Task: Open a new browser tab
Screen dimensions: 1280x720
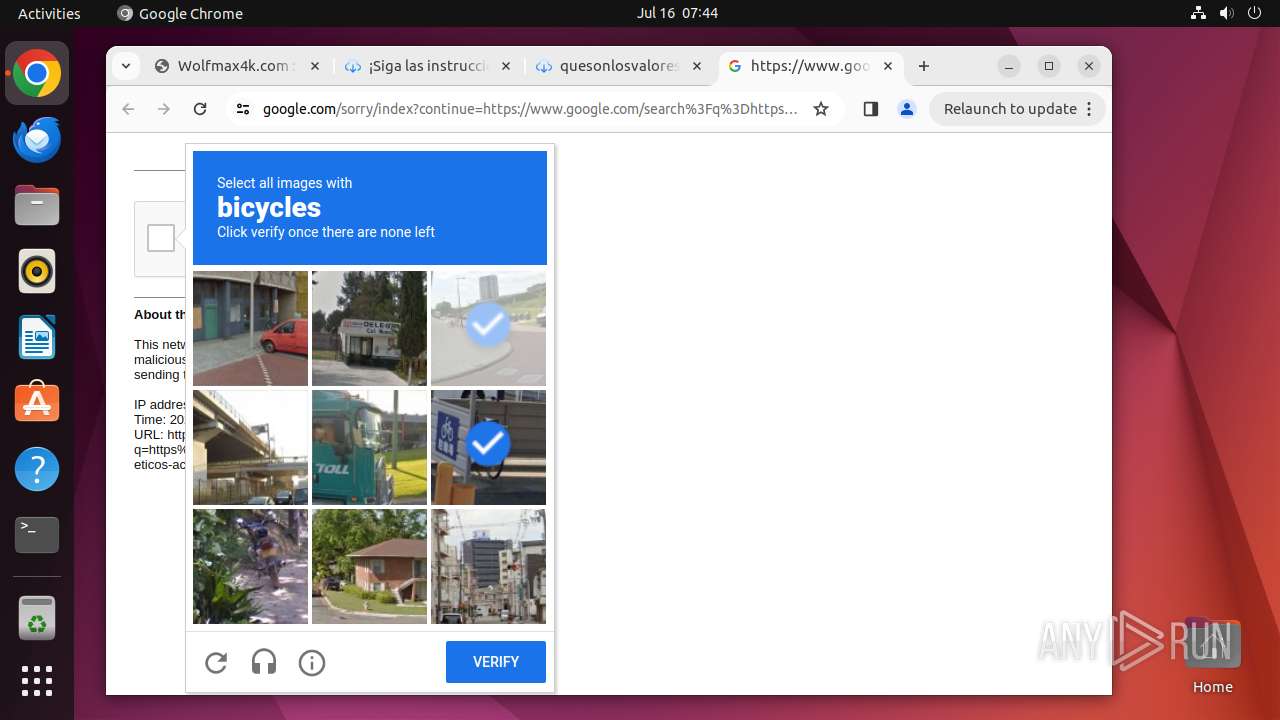Action: pyautogui.click(x=924, y=66)
